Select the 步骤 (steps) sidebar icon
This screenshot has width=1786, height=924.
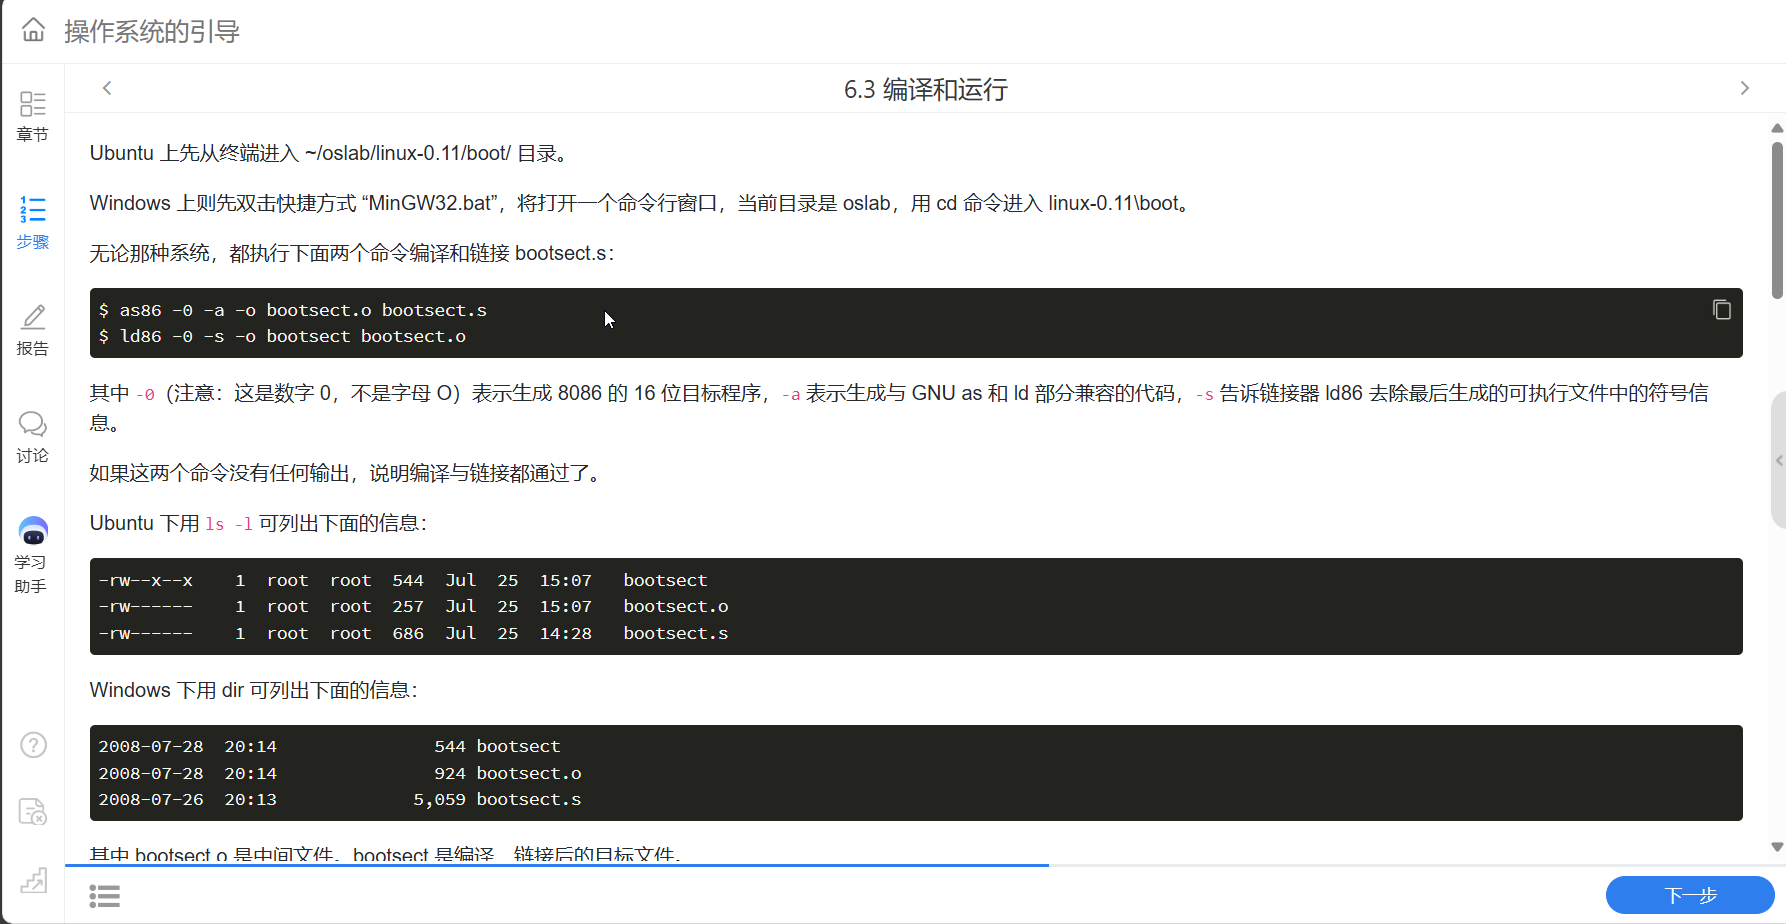tap(33, 222)
